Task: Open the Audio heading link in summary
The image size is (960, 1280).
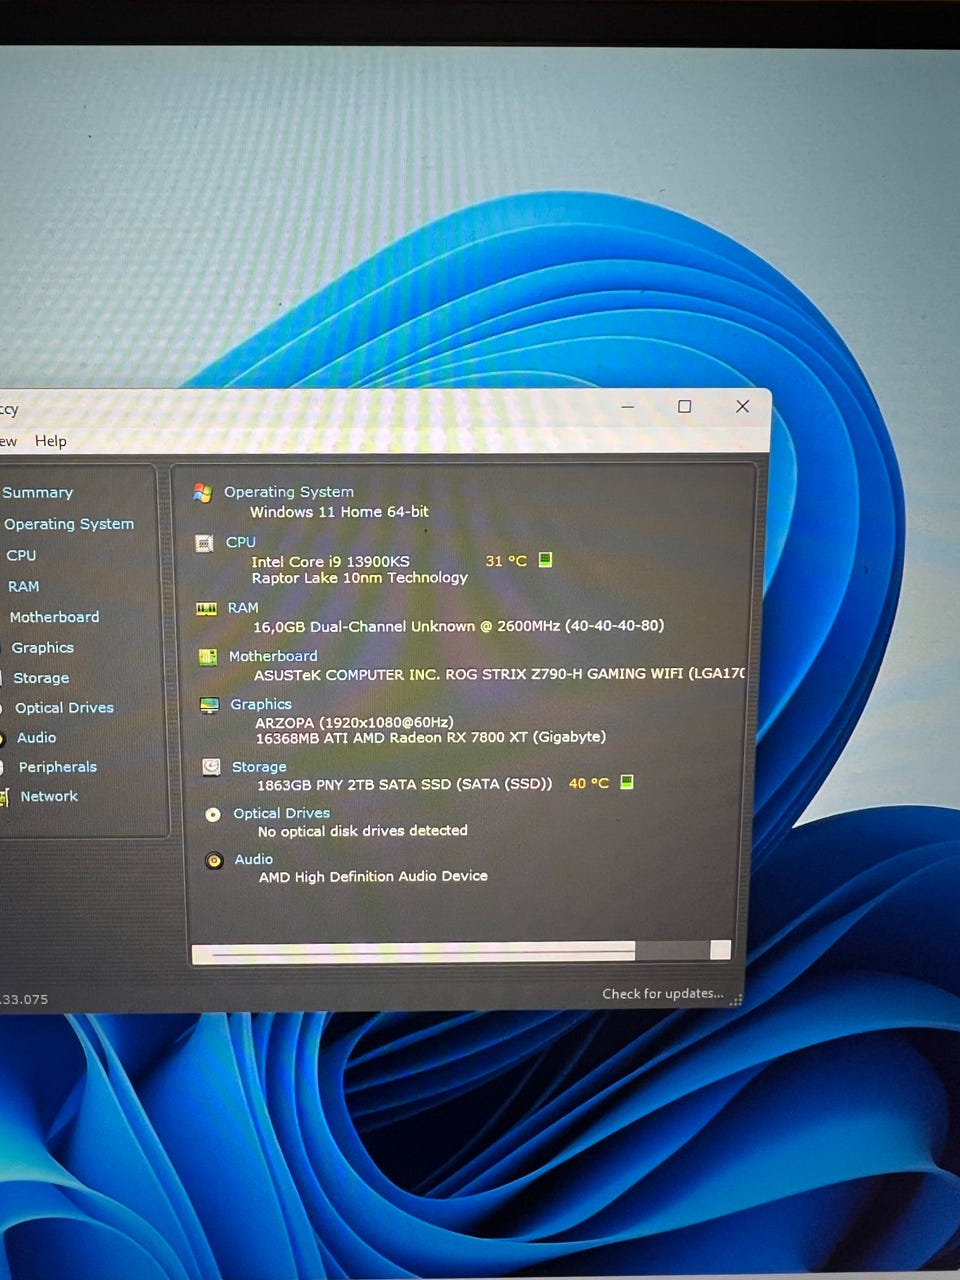Action: pyautogui.click(x=254, y=859)
